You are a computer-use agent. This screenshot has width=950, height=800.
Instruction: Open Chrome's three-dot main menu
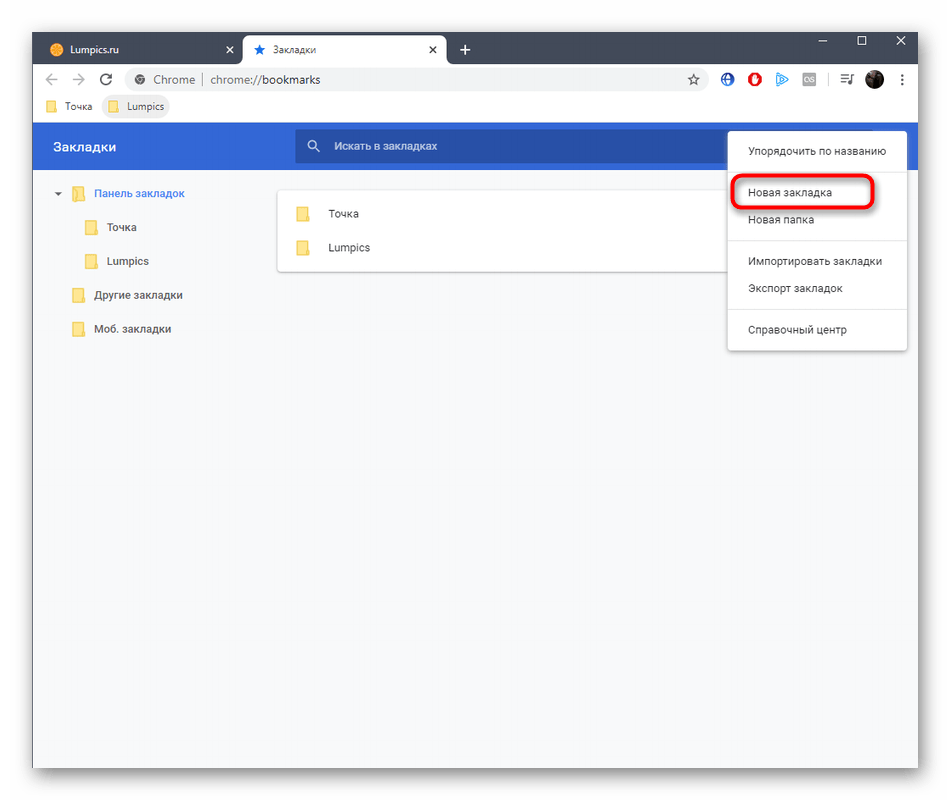coord(902,79)
